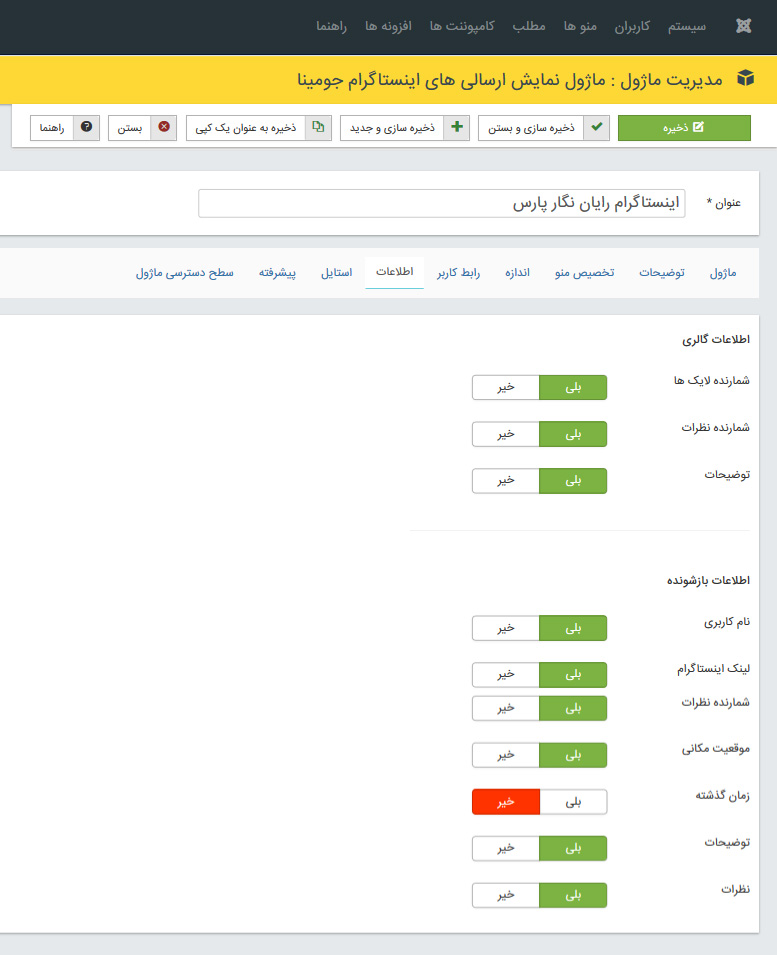Open the کامپوننت ها menu

click(x=462, y=27)
